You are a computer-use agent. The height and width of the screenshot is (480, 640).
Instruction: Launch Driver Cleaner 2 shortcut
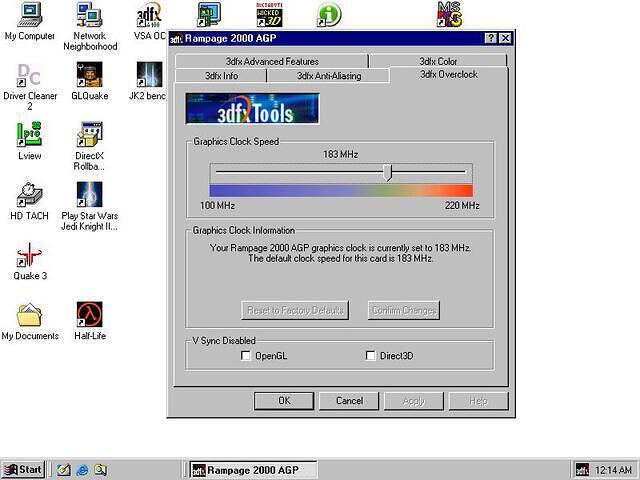point(30,75)
